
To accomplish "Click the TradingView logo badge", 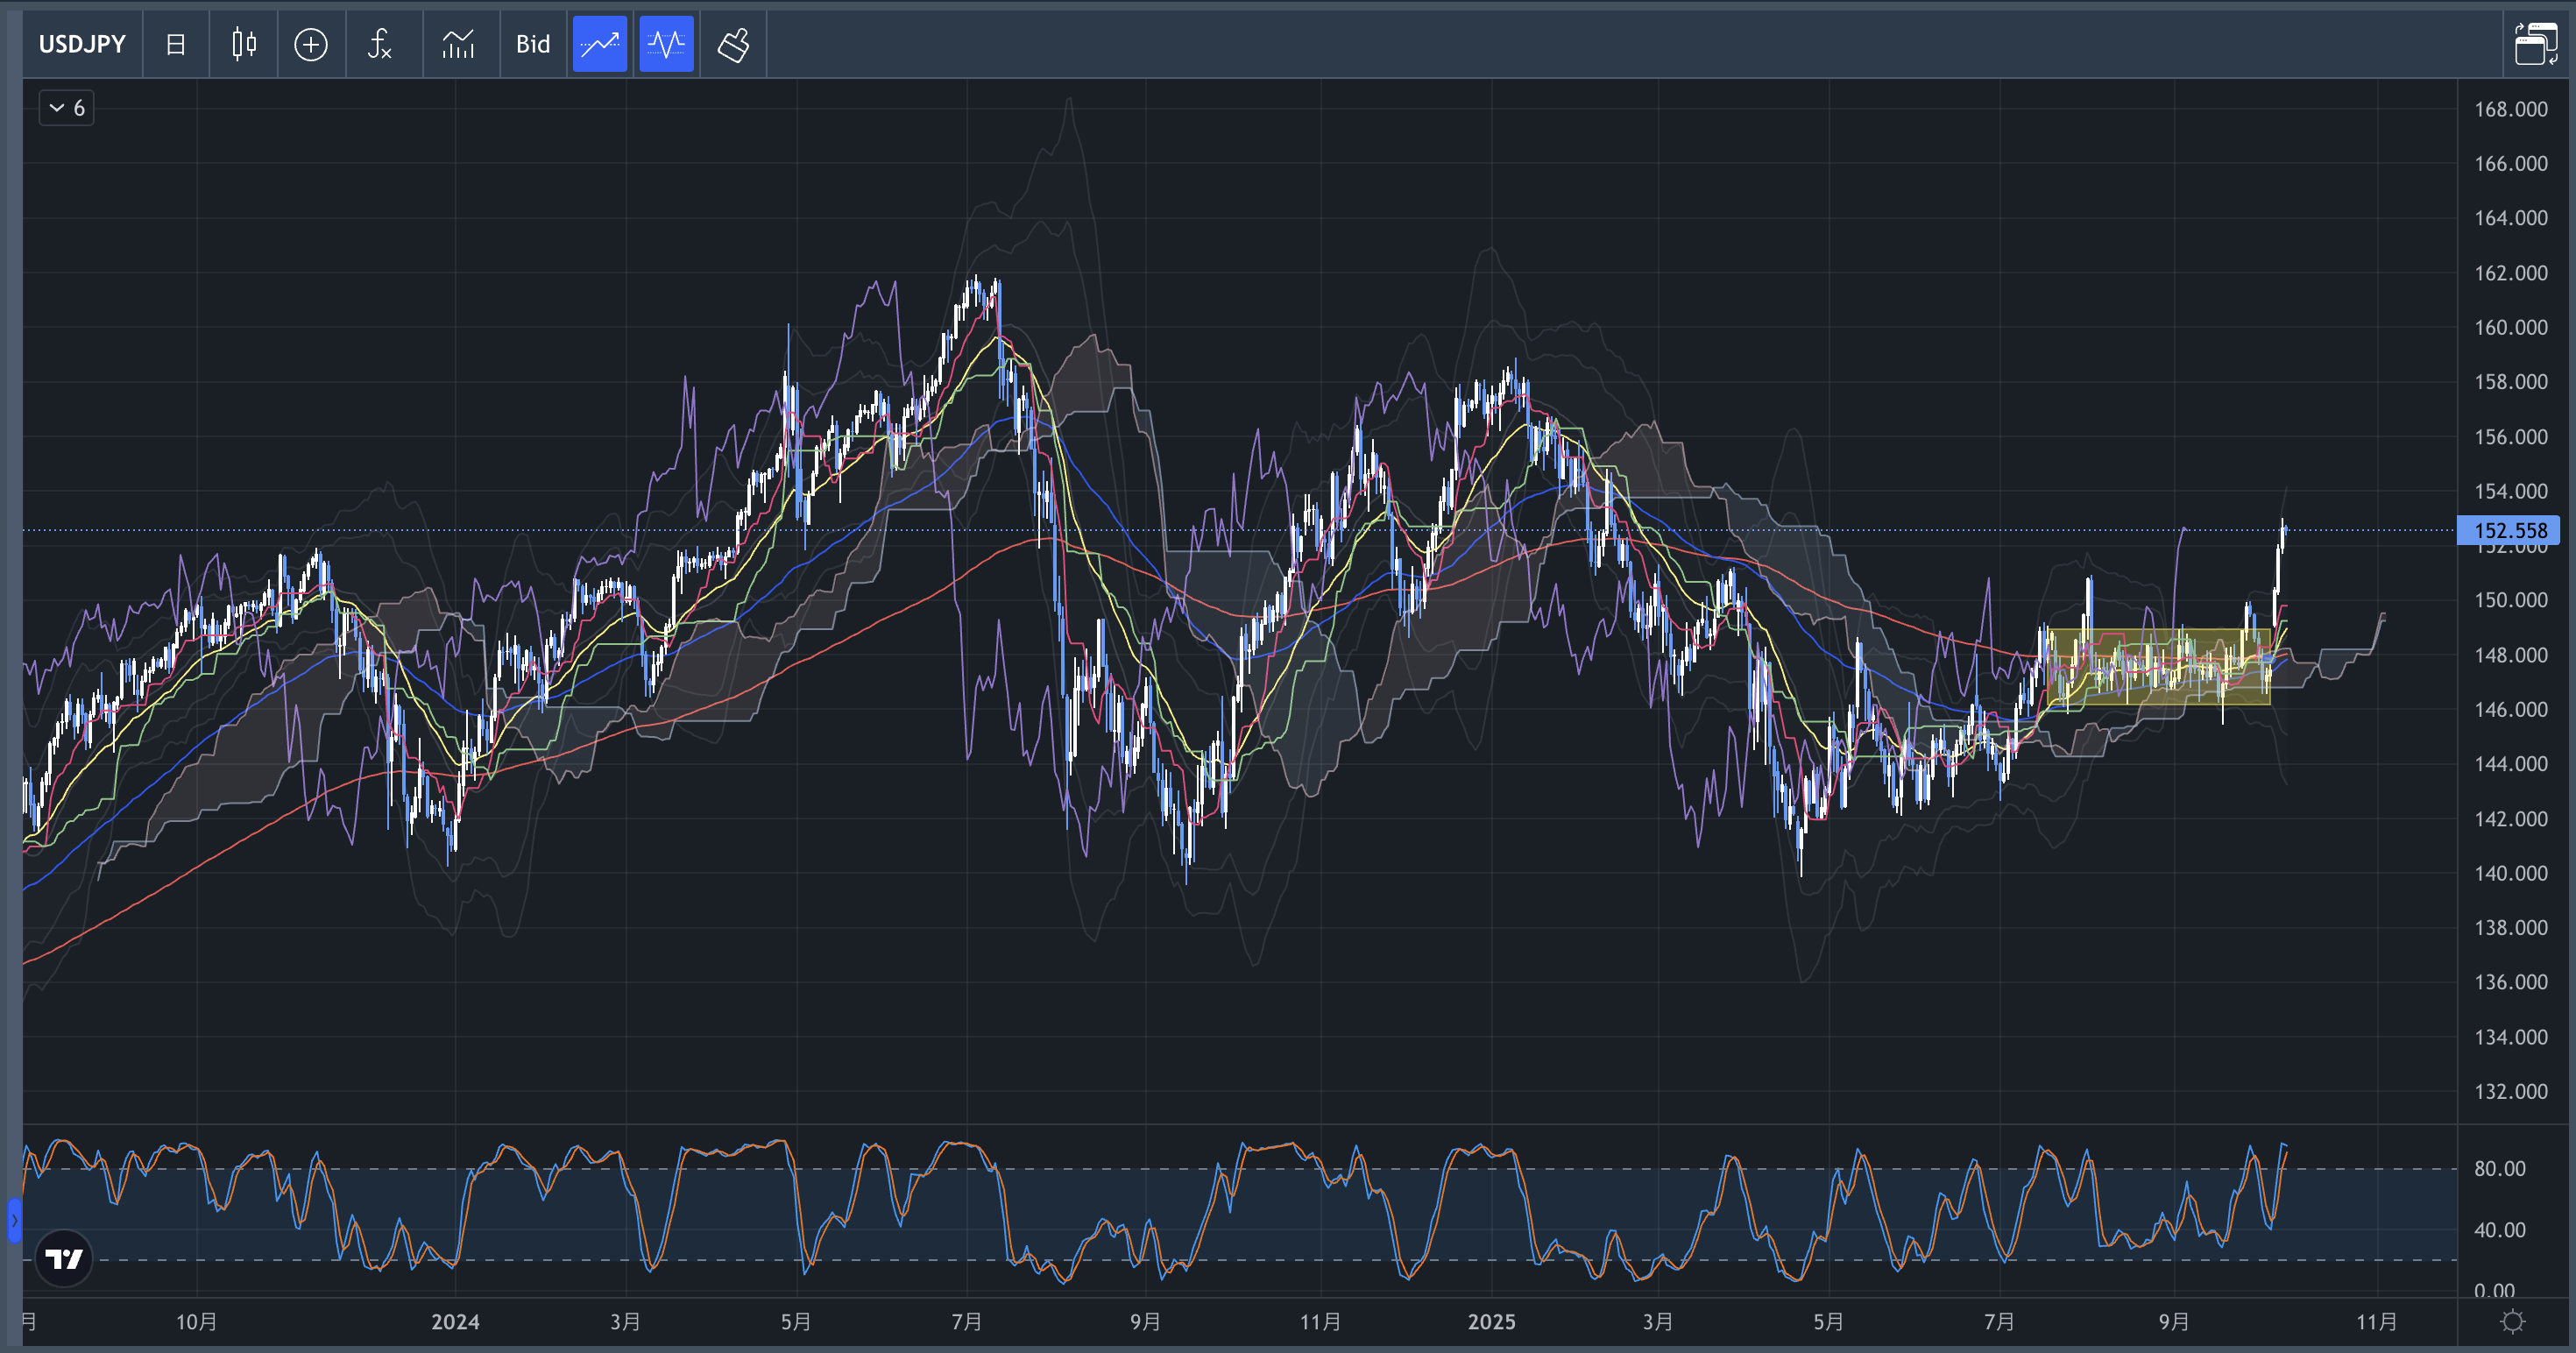I will pos(64,1258).
